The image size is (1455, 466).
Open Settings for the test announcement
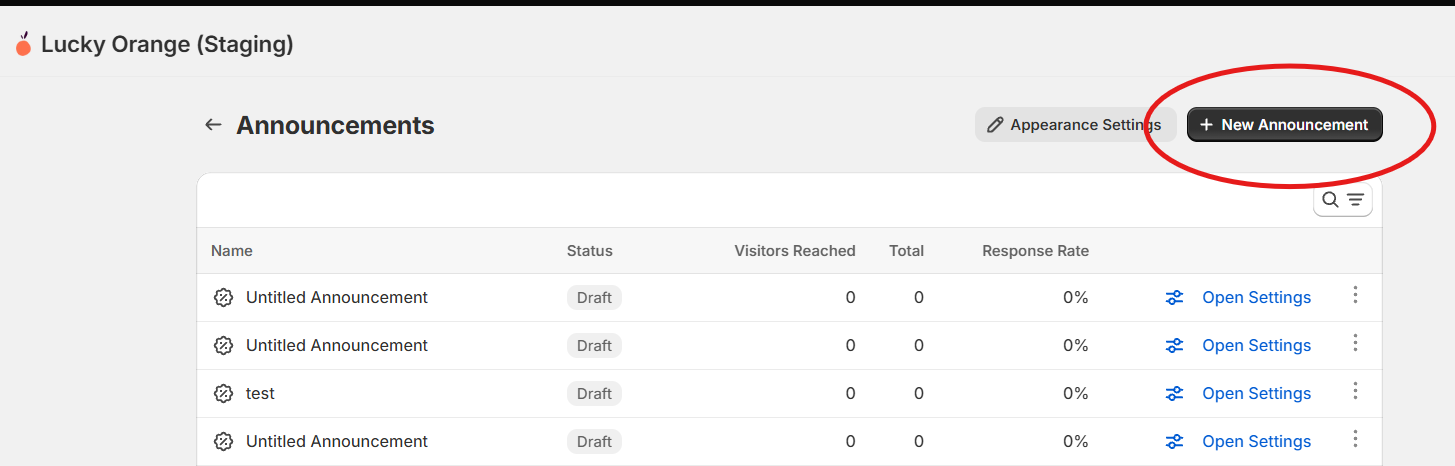[1256, 393]
